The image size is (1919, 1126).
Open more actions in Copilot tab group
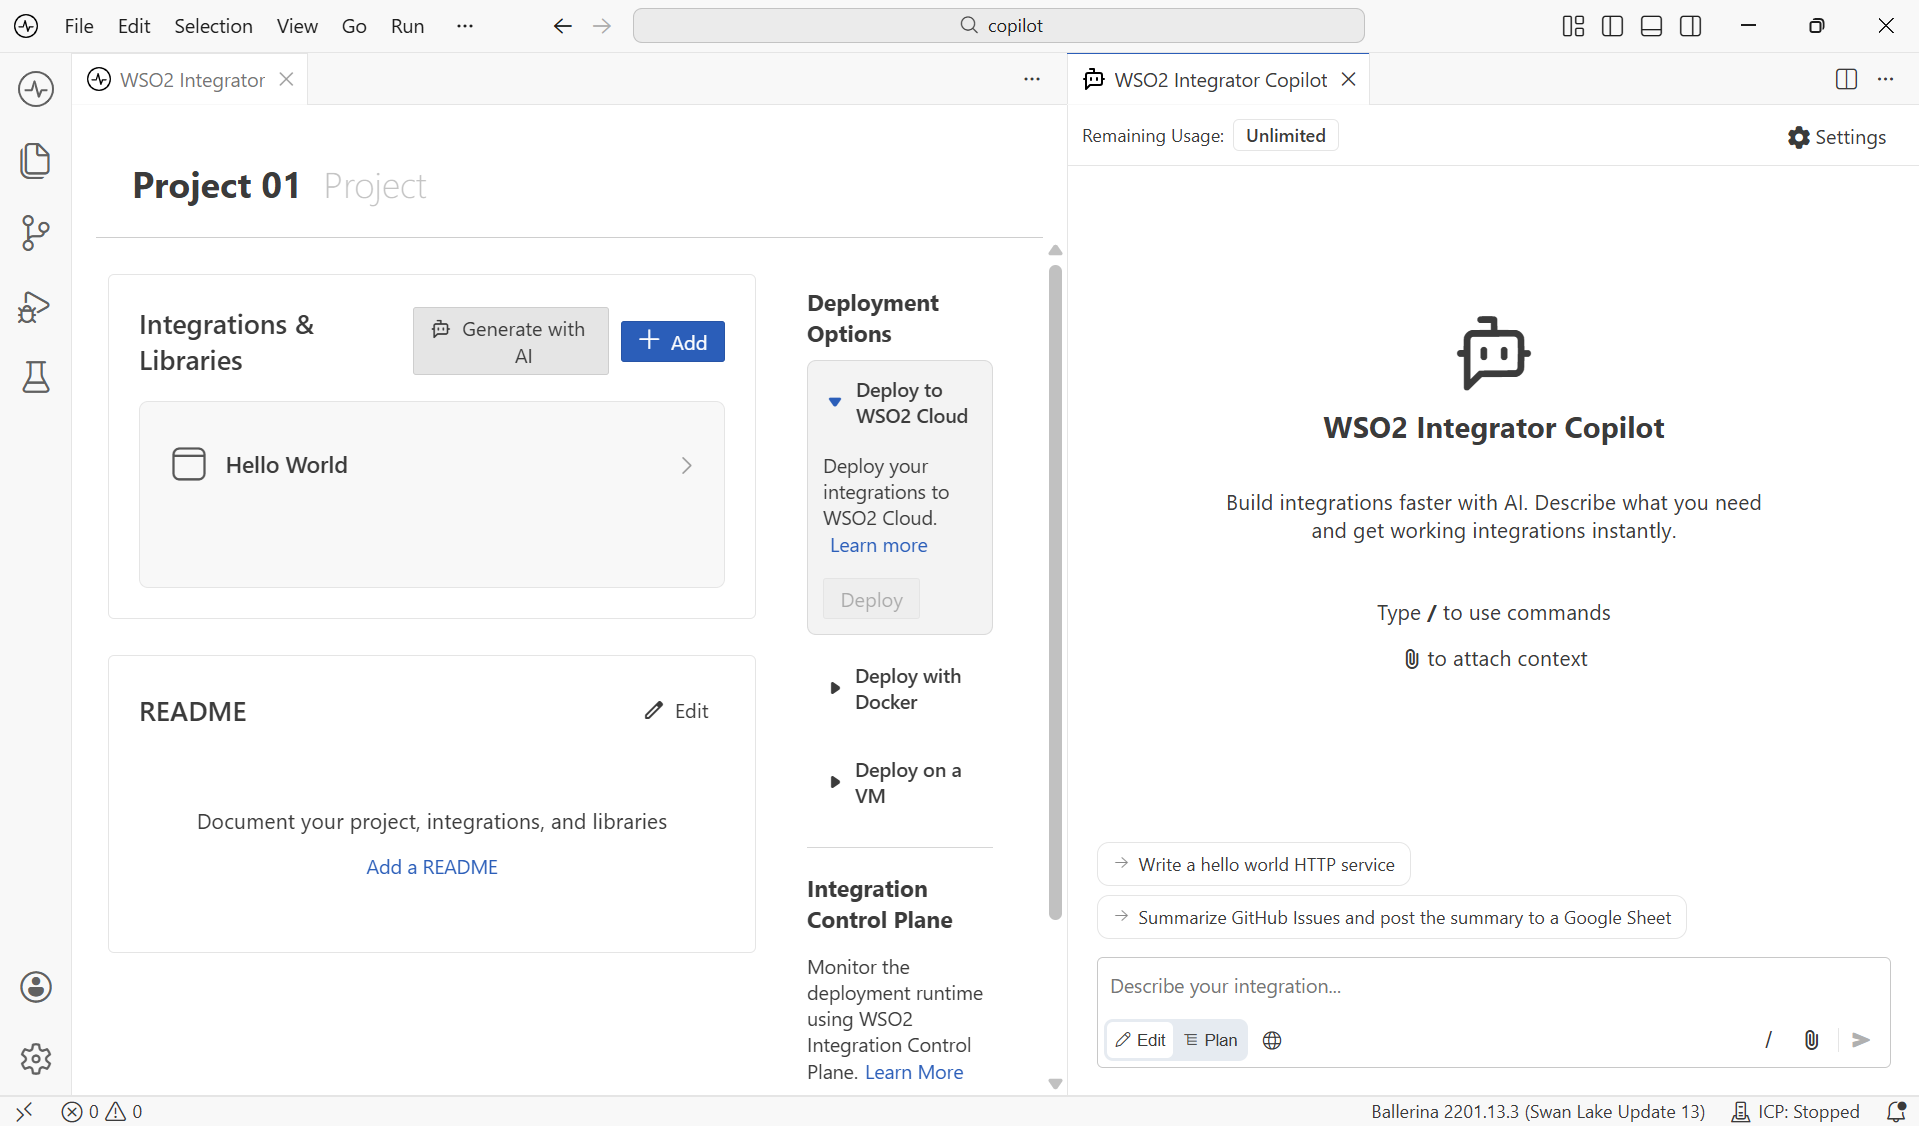coord(1886,79)
